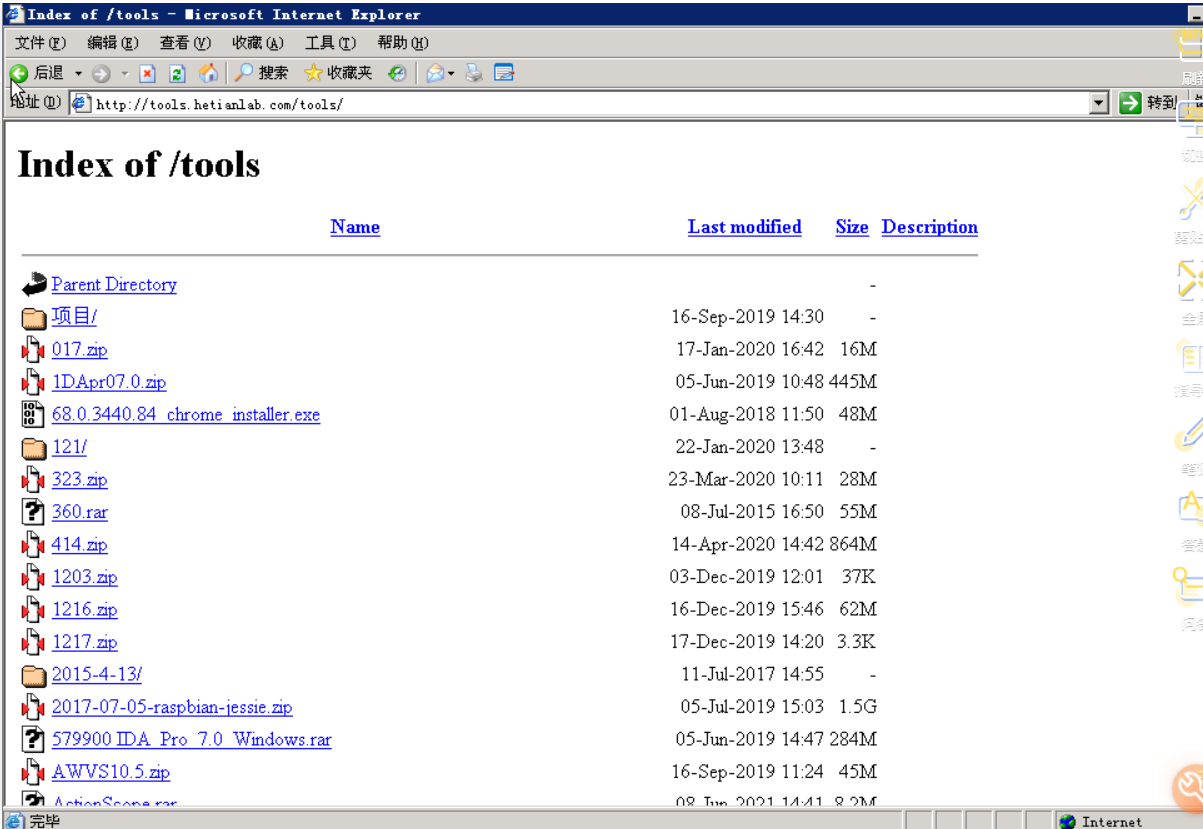Click the 360.rar link
The image size is (1203, 829).
coord(80,512)
